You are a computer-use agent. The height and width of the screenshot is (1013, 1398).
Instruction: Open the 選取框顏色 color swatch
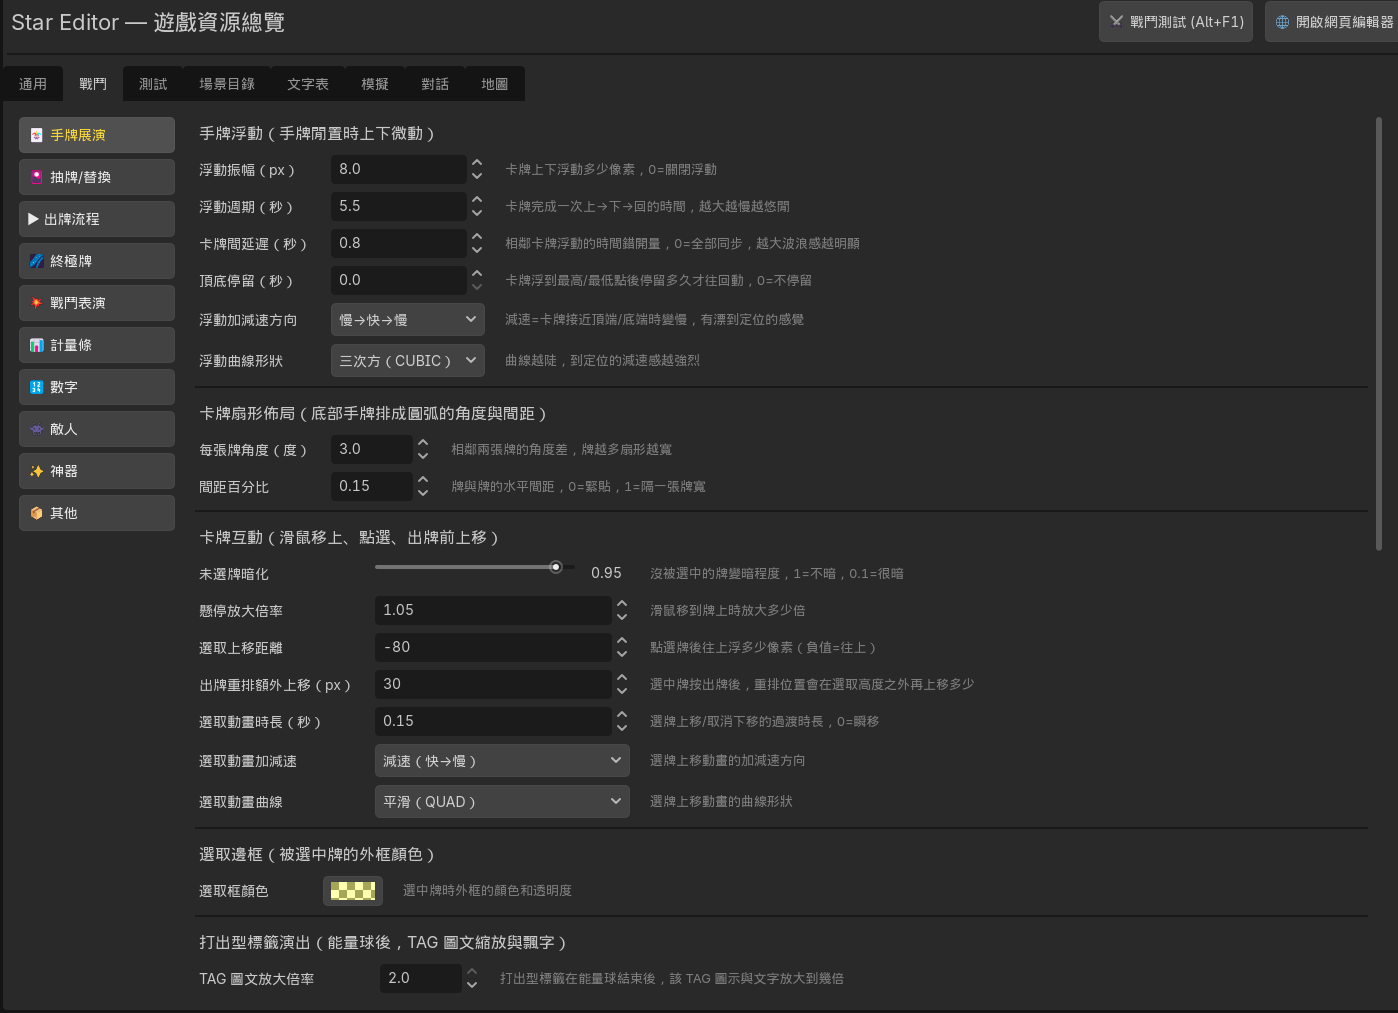point(353,891)
